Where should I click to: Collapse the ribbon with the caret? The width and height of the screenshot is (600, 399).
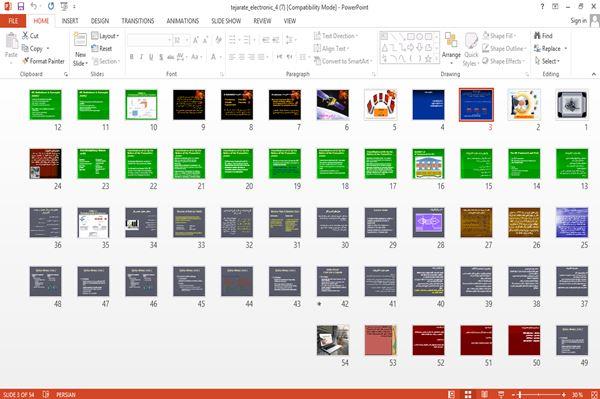point(594,74)
